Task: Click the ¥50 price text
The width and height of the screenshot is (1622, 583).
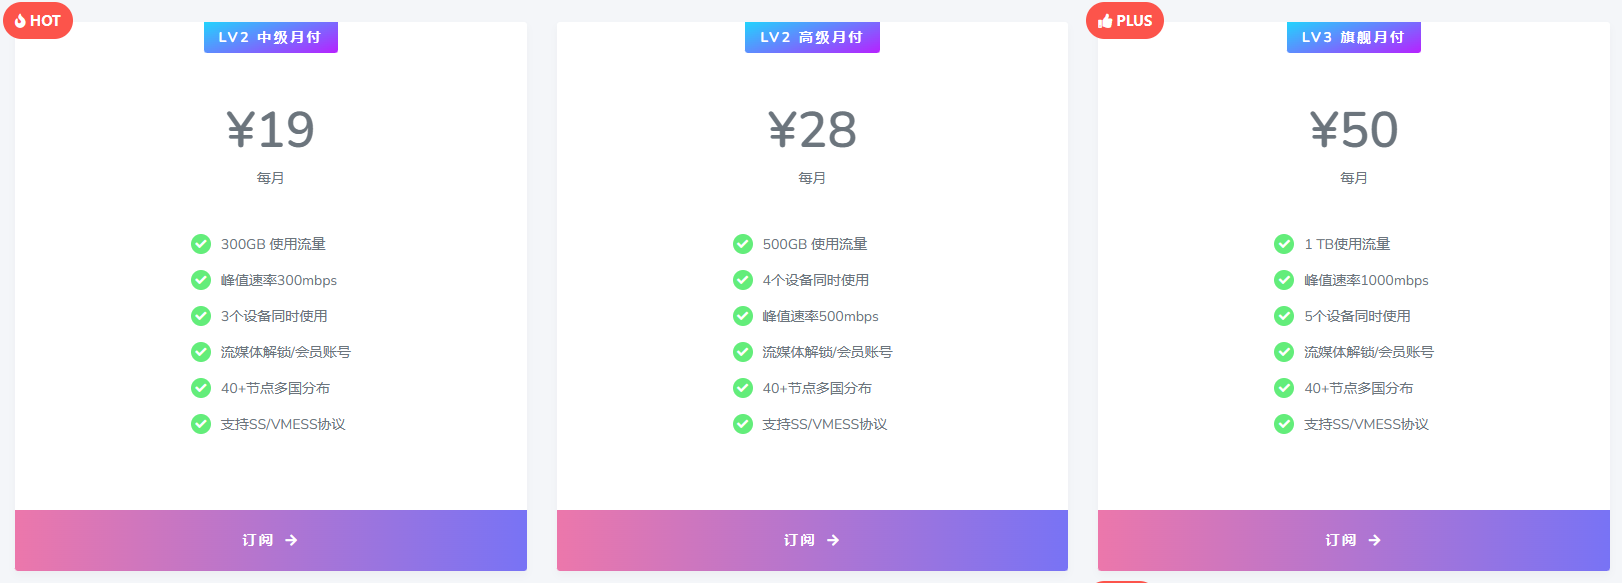Action: 1353,130
